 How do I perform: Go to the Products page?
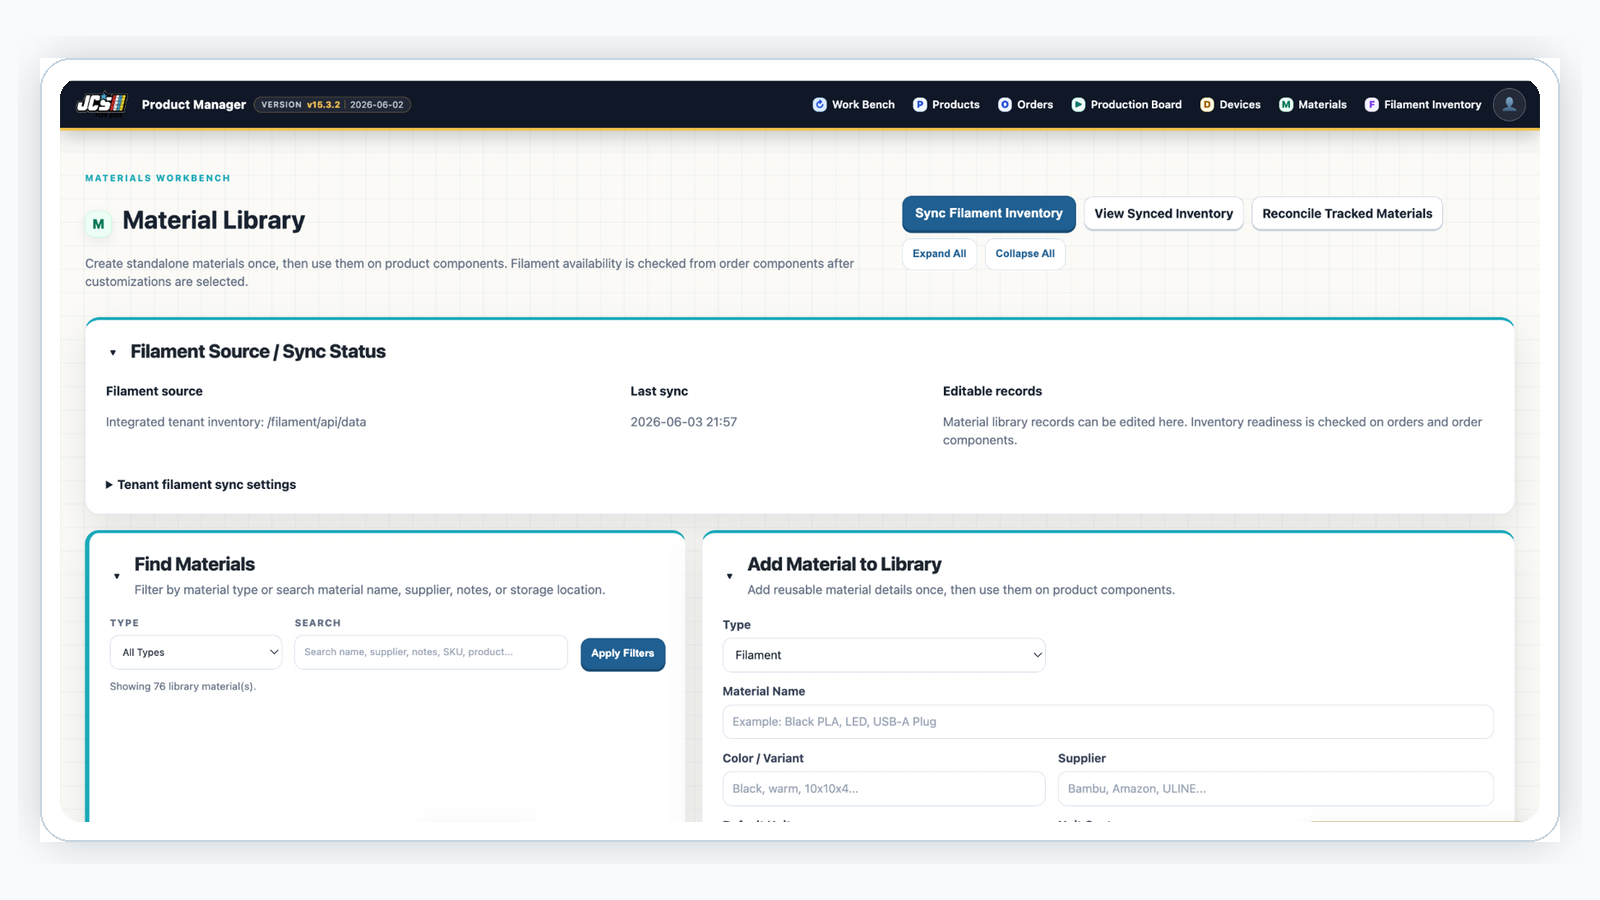[x=946, y=104]
